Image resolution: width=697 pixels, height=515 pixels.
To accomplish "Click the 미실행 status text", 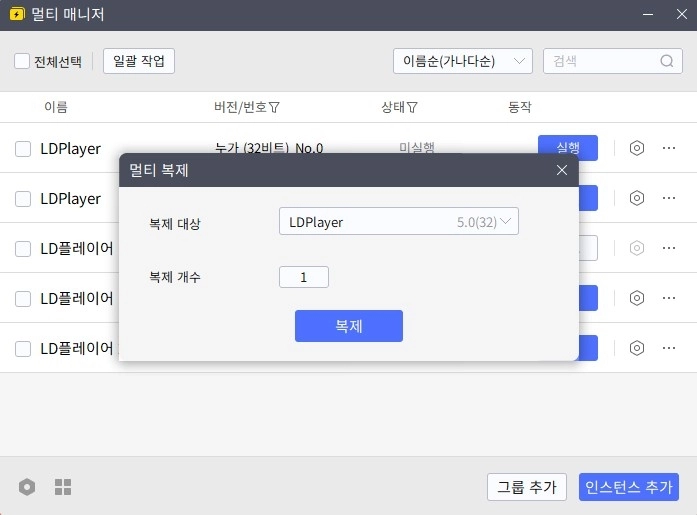I will point(417,147).
